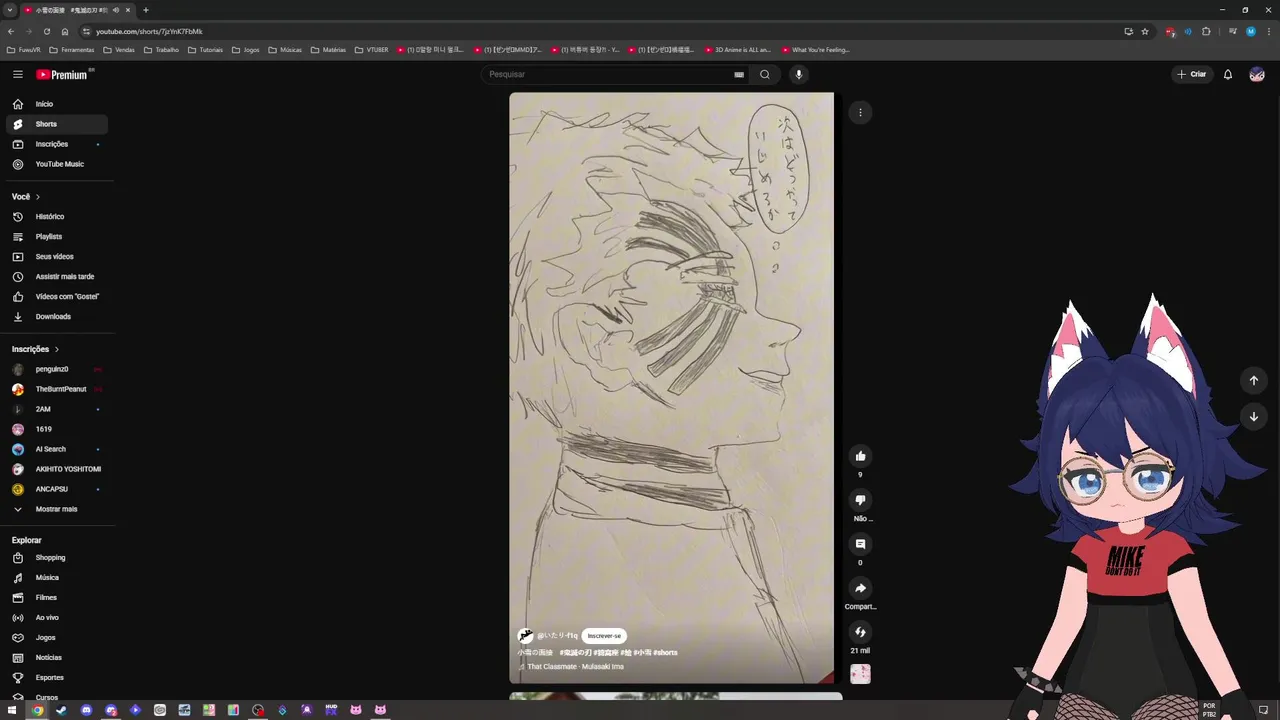Go to next Short with down arrow
The width and height of the screenshot is (1280, 720).
click(x=1253, y=416)
